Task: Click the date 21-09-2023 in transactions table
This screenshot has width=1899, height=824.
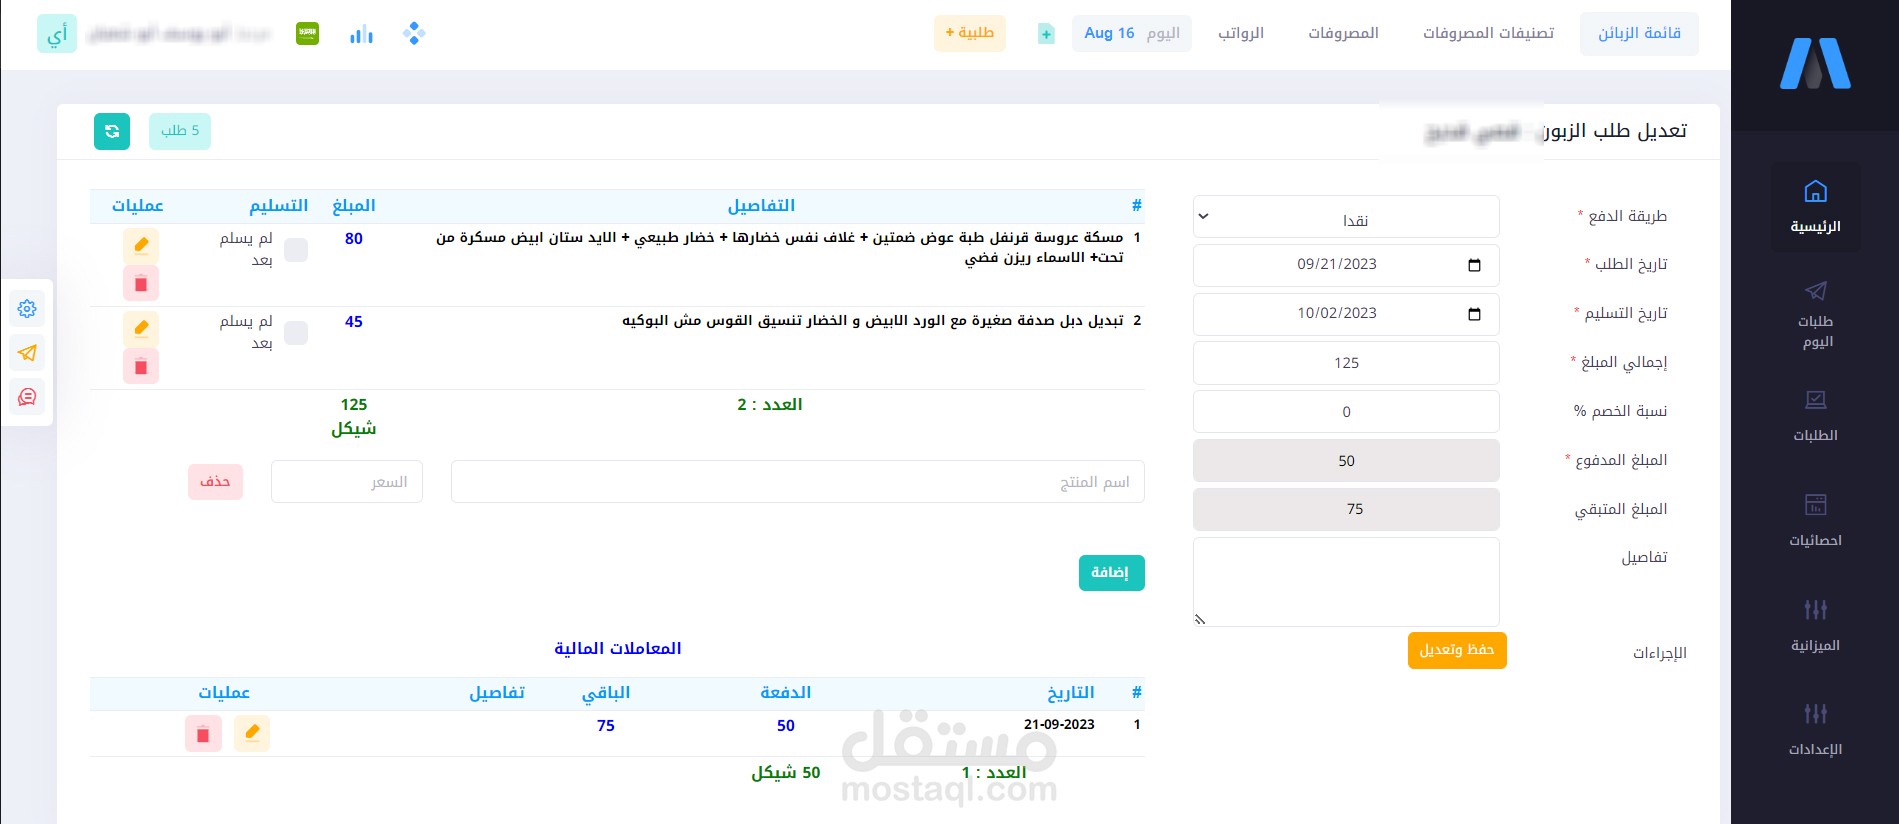Action: coord(1059,724)
